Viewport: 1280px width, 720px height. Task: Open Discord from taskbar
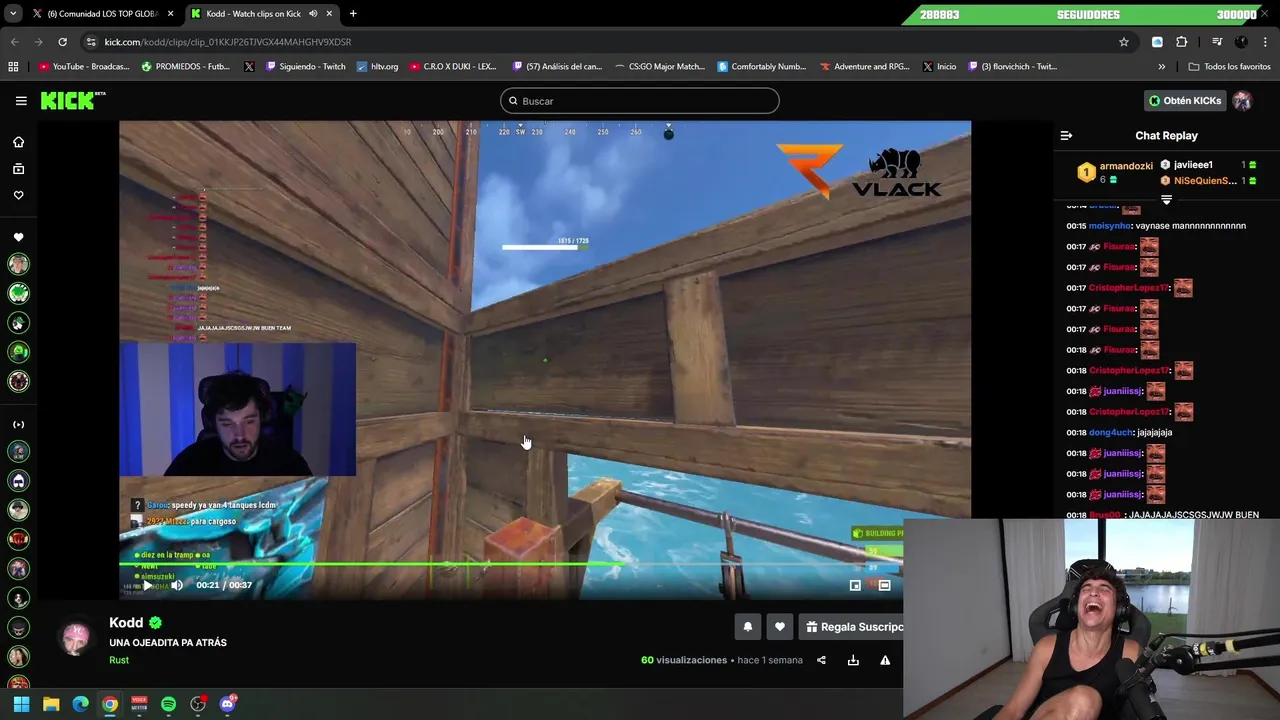[227, 704]
